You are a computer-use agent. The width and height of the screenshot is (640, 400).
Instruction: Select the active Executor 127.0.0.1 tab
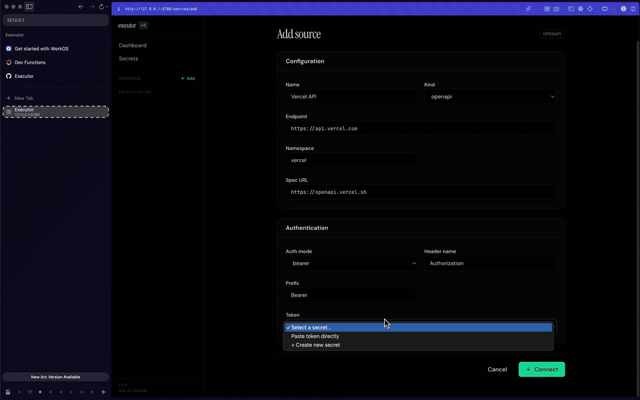[x=56, y=112]
